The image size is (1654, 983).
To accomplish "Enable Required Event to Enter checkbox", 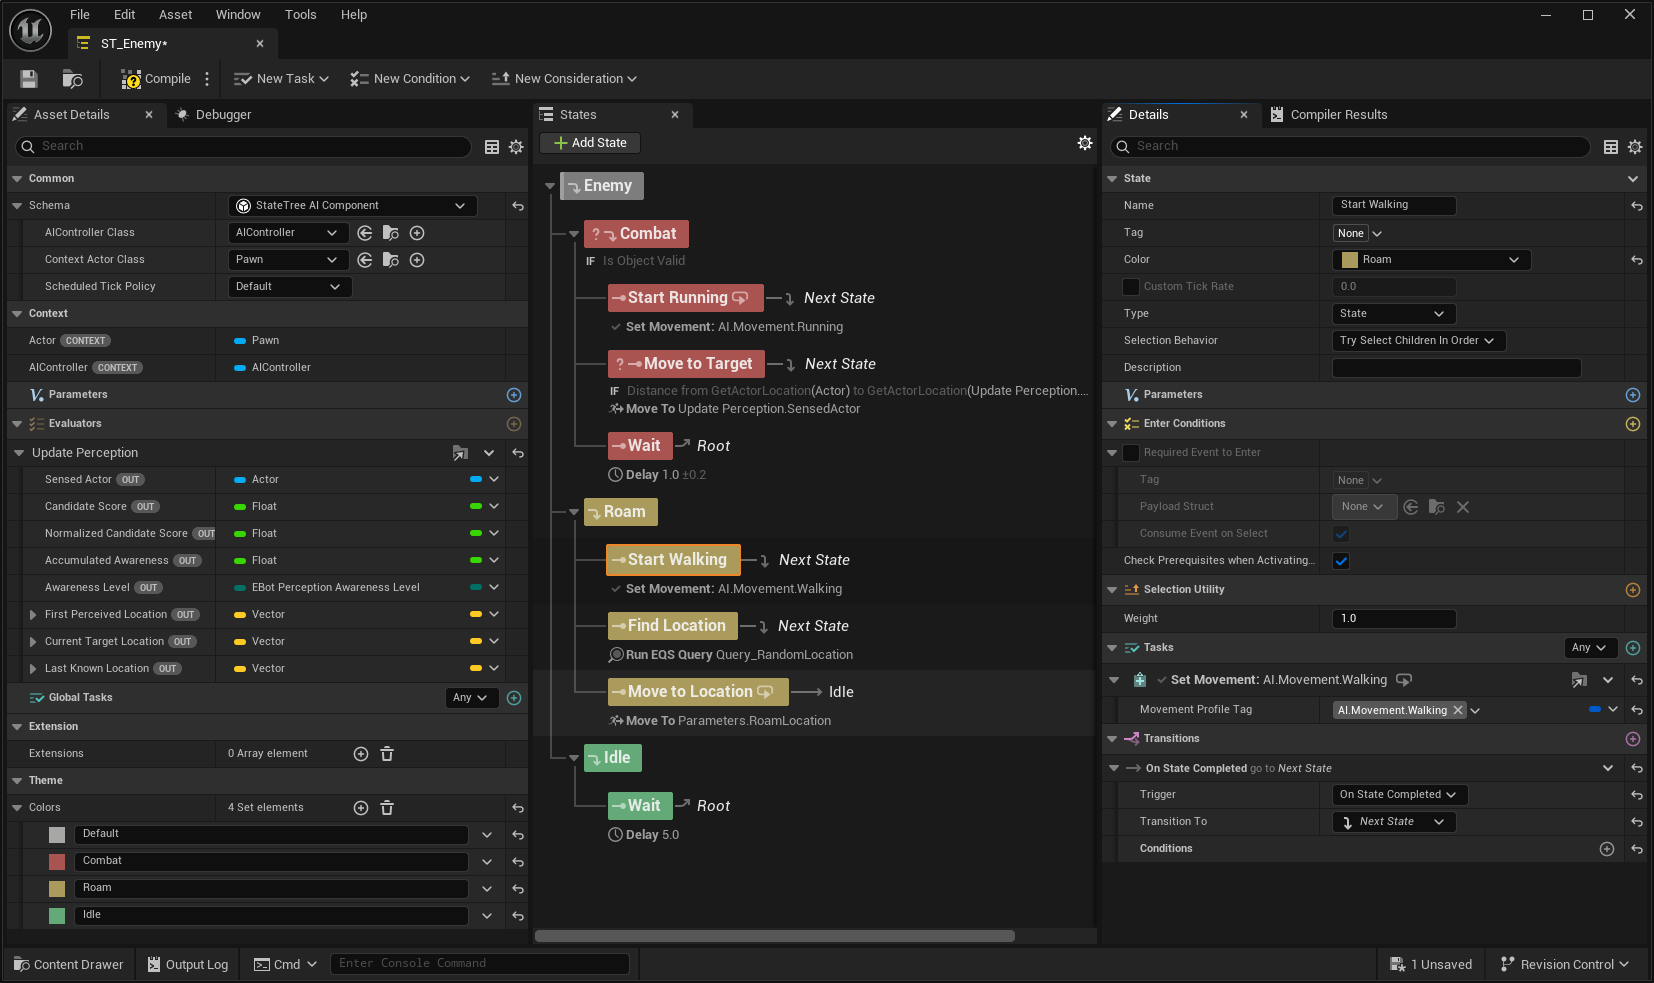I will click(1131, 453).
